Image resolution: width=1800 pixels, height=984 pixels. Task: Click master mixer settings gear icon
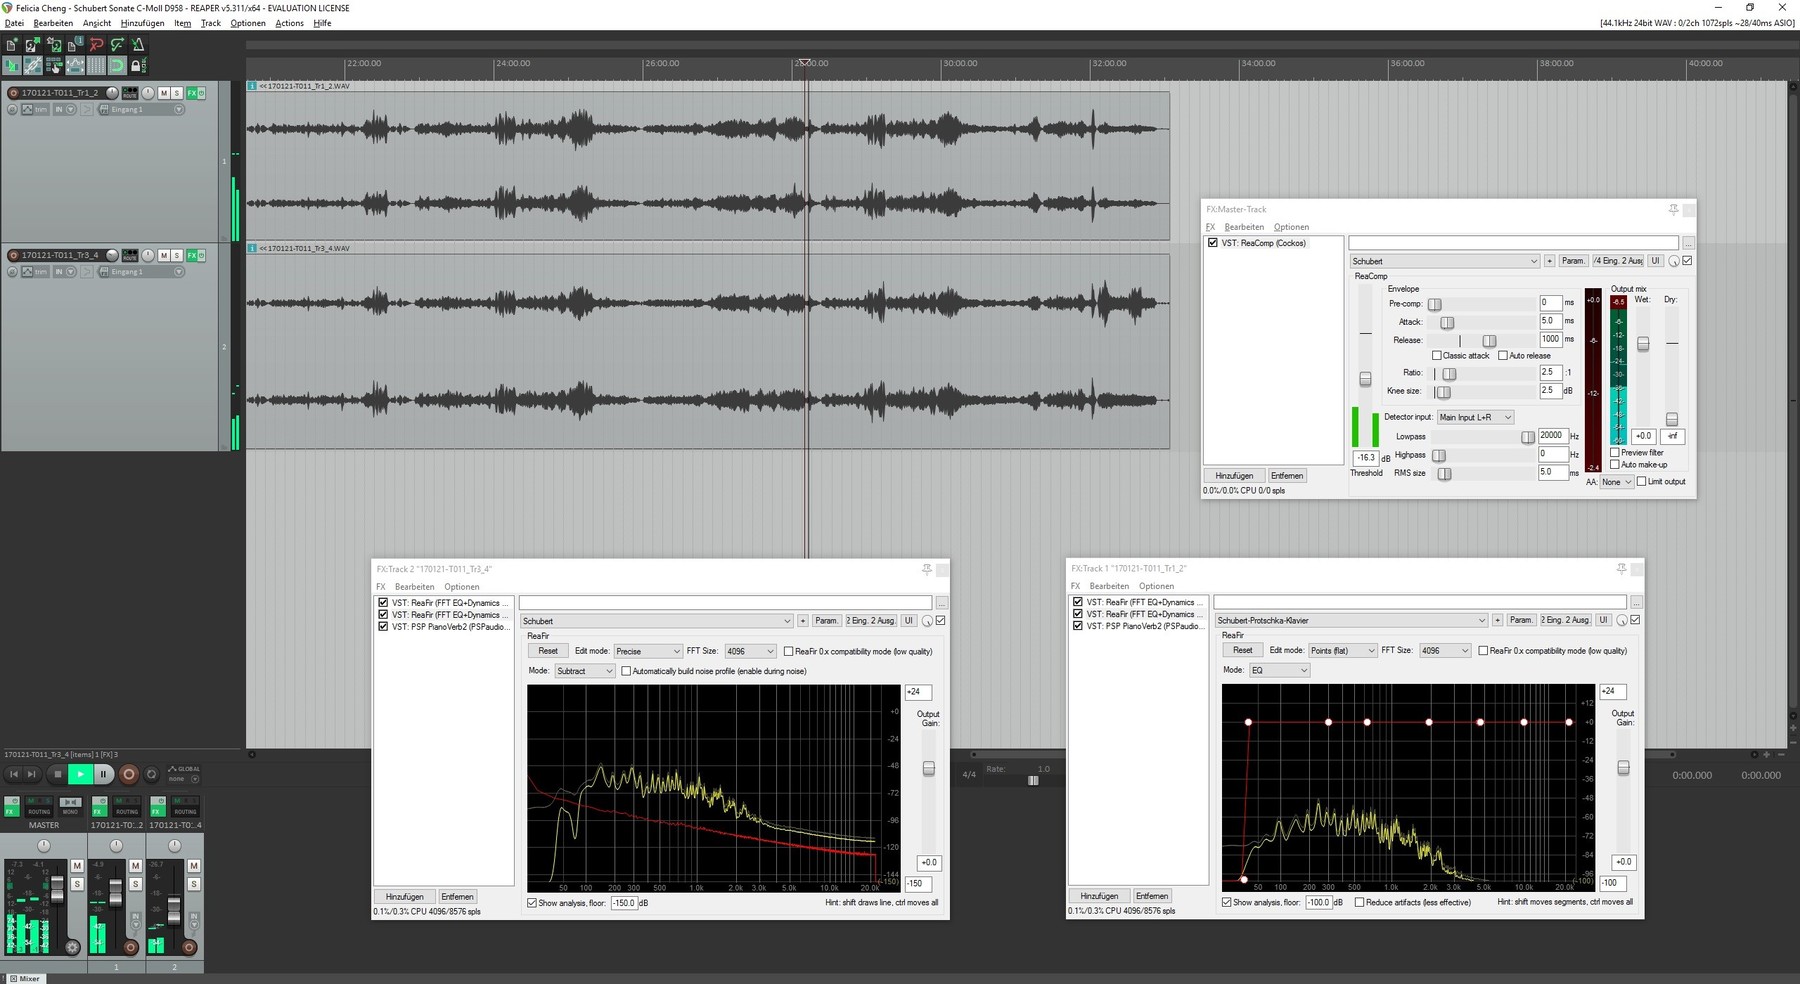click(x=72, y=947)
